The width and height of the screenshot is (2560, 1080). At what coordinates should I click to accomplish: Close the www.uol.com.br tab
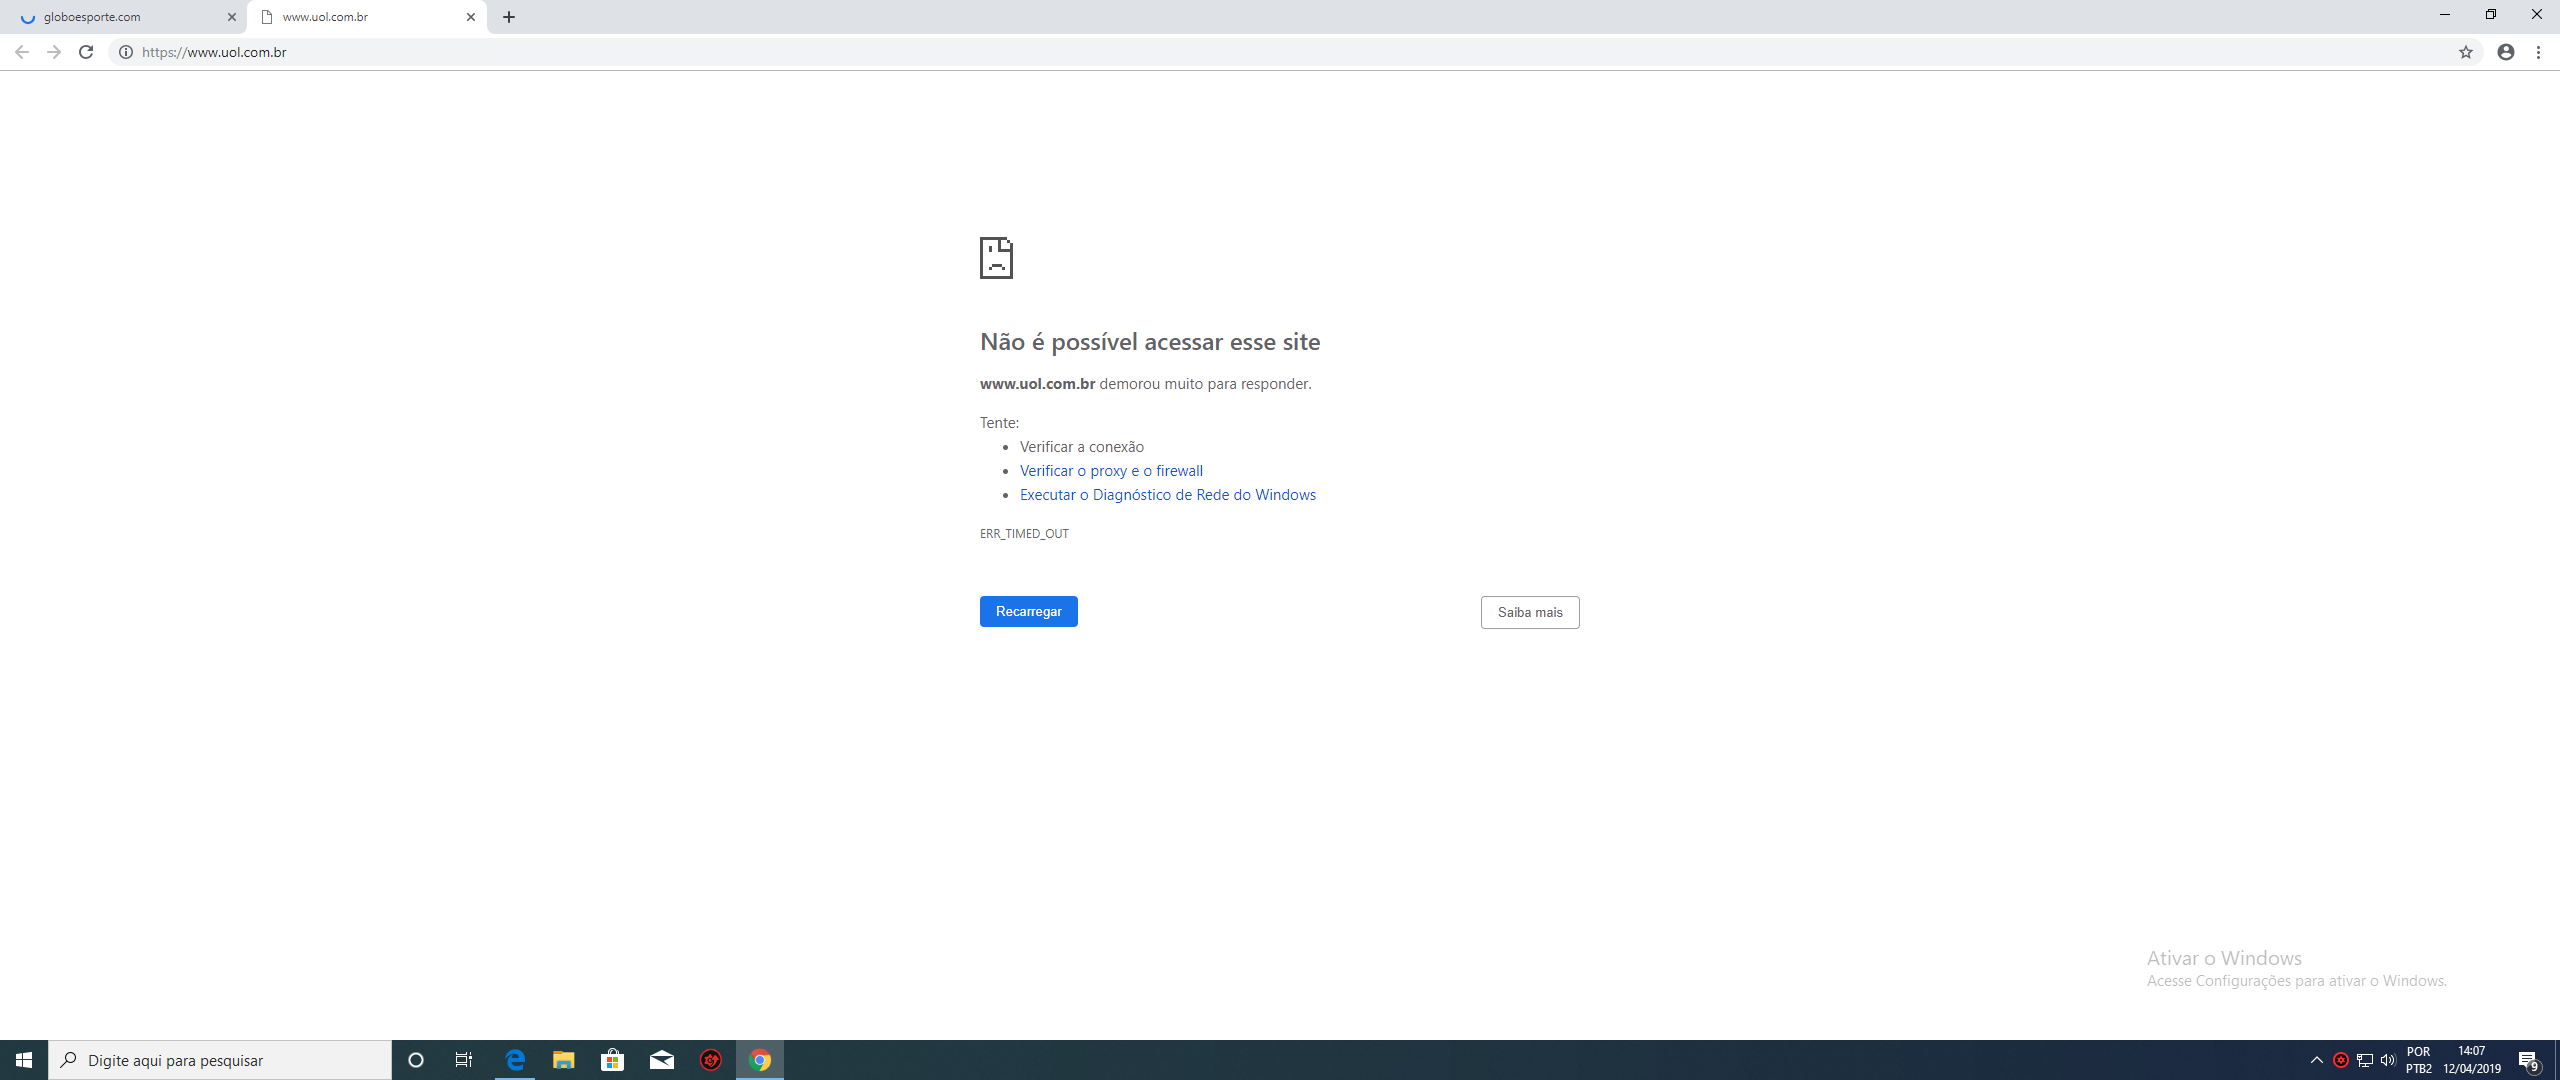point(471,17)
